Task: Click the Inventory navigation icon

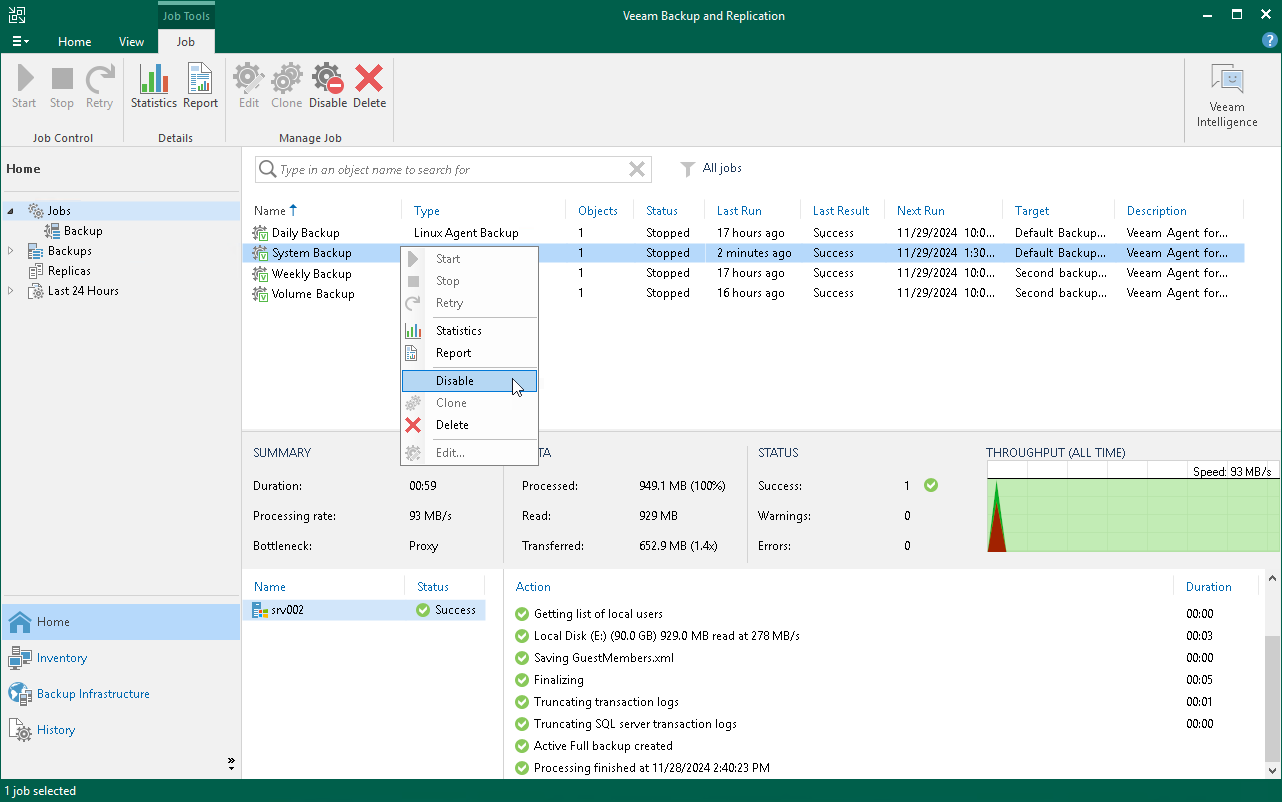Action: pyautogui.click(x=20, y=658)
